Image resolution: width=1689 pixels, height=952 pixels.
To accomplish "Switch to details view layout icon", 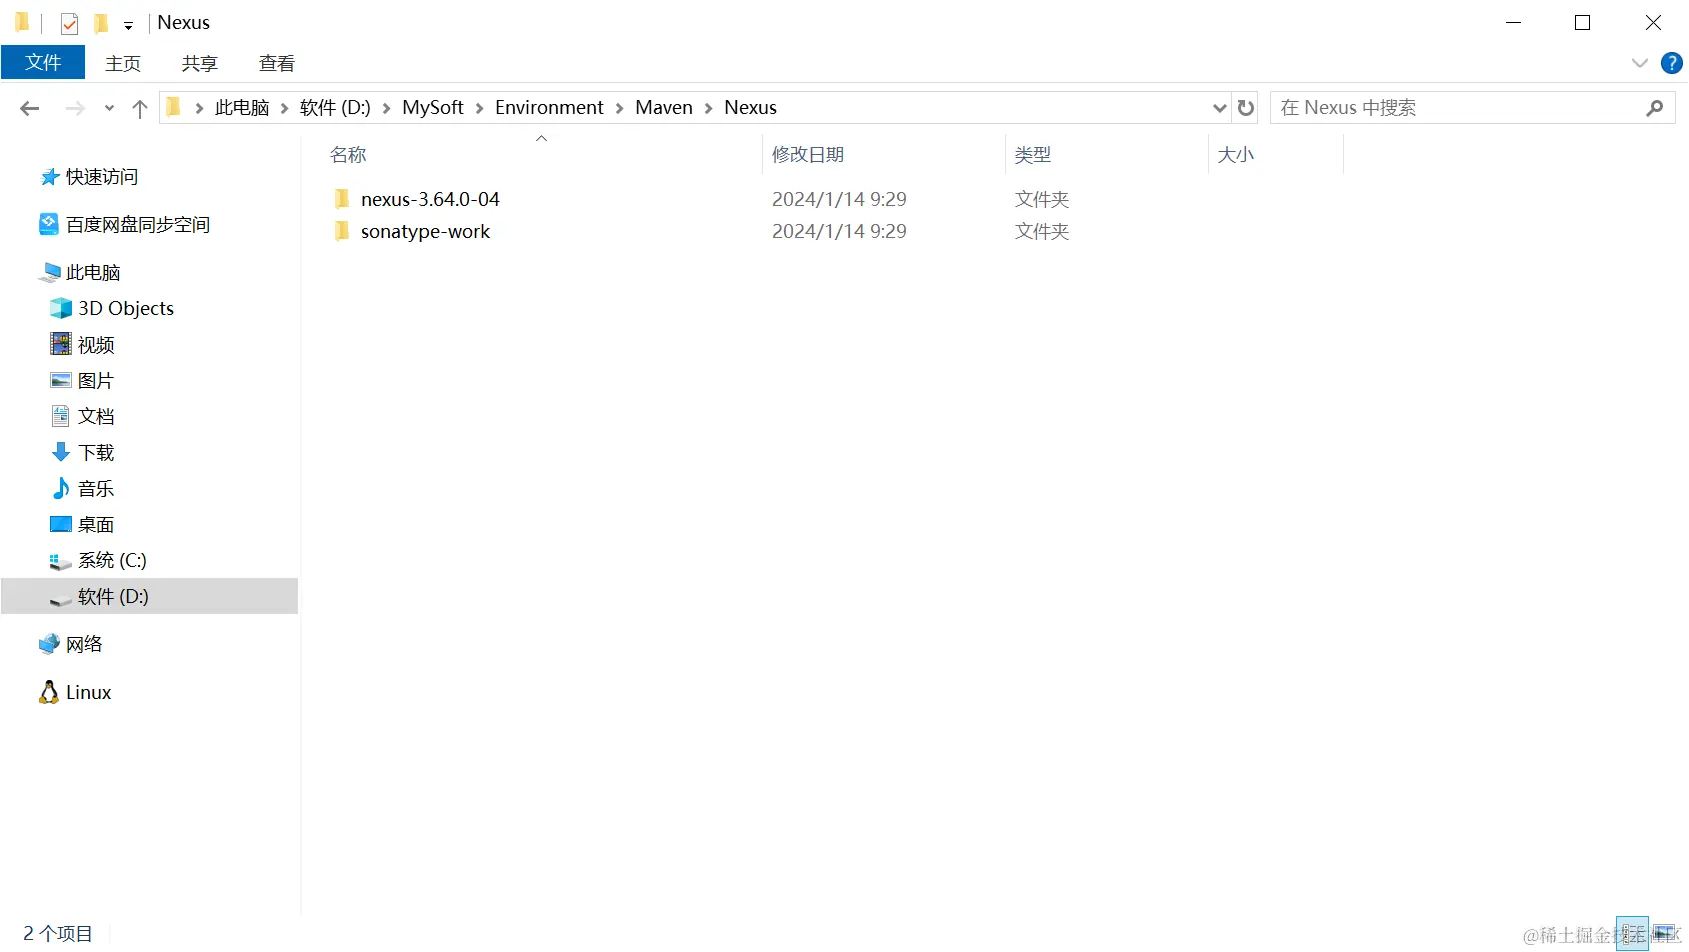I will click(x=1632, y=934).
